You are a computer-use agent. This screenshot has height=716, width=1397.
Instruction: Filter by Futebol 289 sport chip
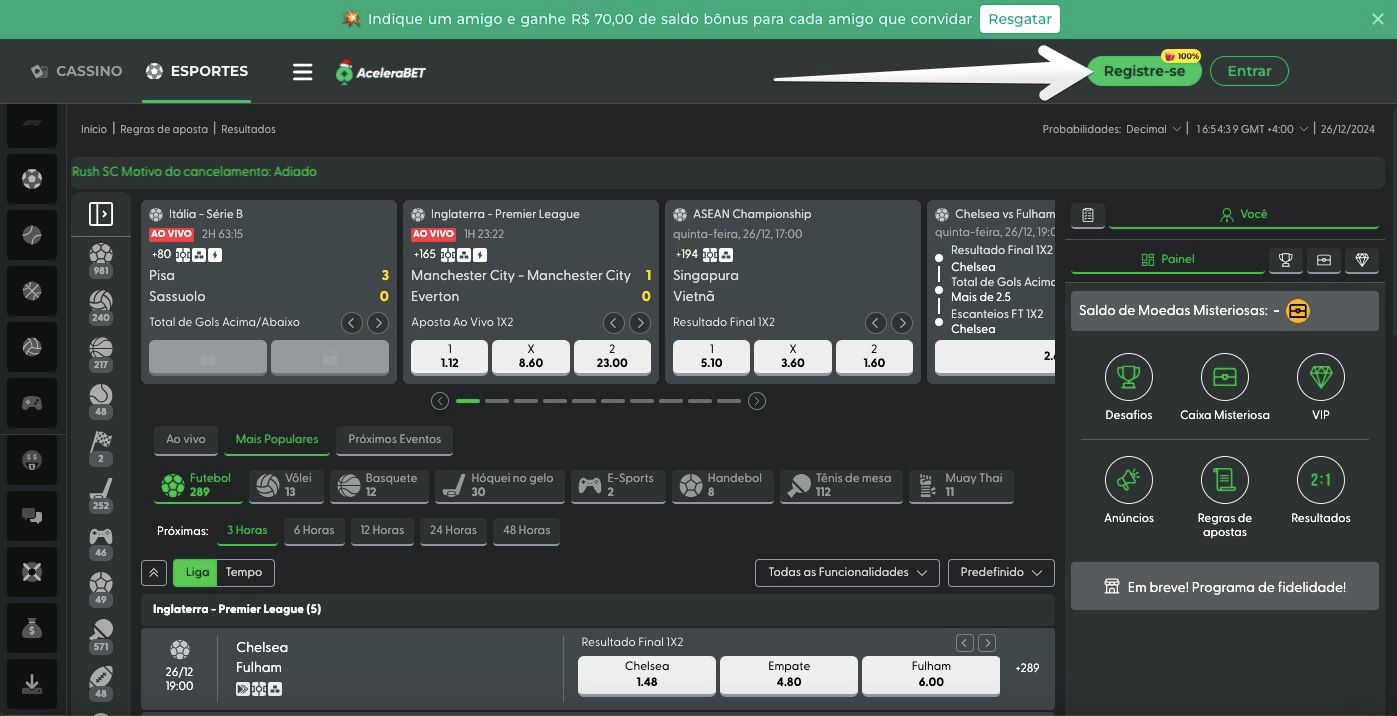[198, 486]
